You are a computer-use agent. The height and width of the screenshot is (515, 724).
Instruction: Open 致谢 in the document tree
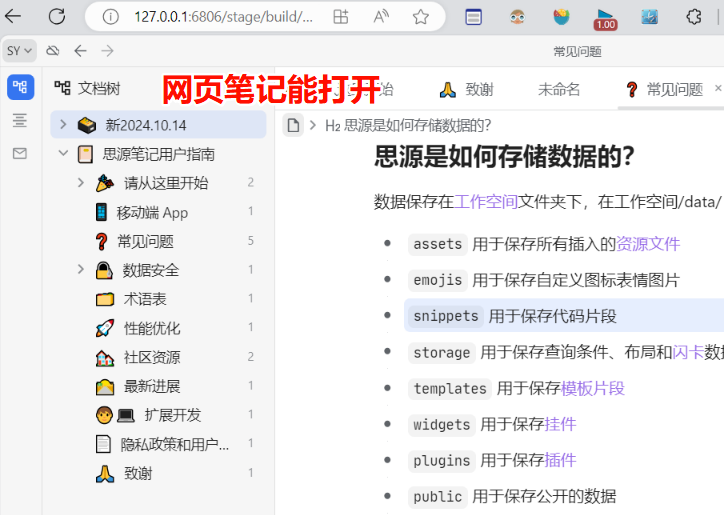(138, 473)
